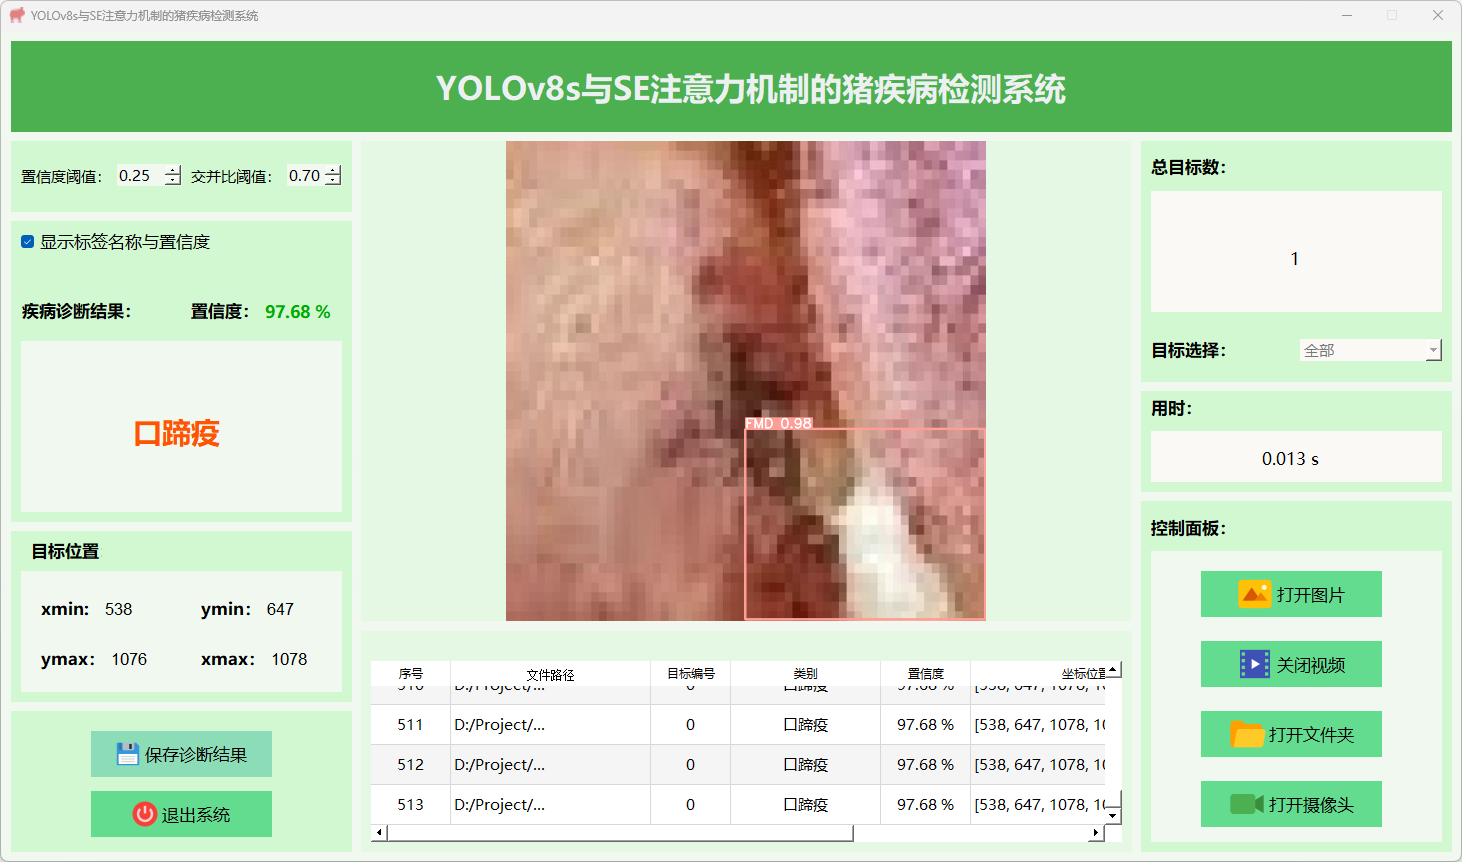This screenshot has height=862, width=1462.
Task: Click the pig app icon in title bar
Action: [17, 15]
